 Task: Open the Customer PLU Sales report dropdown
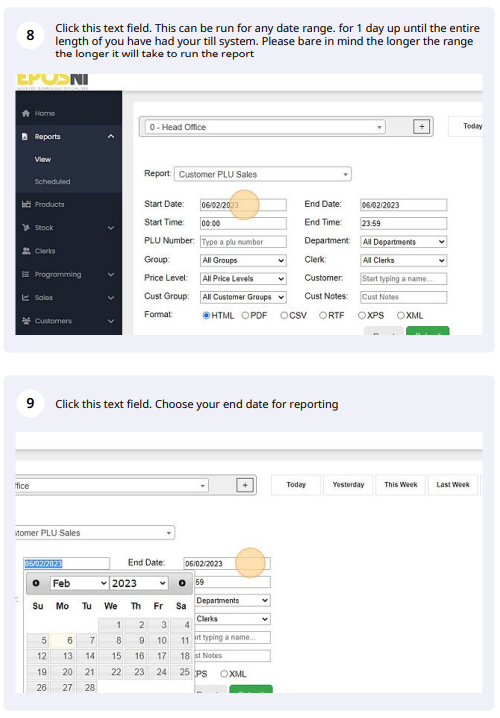point(263,174)
